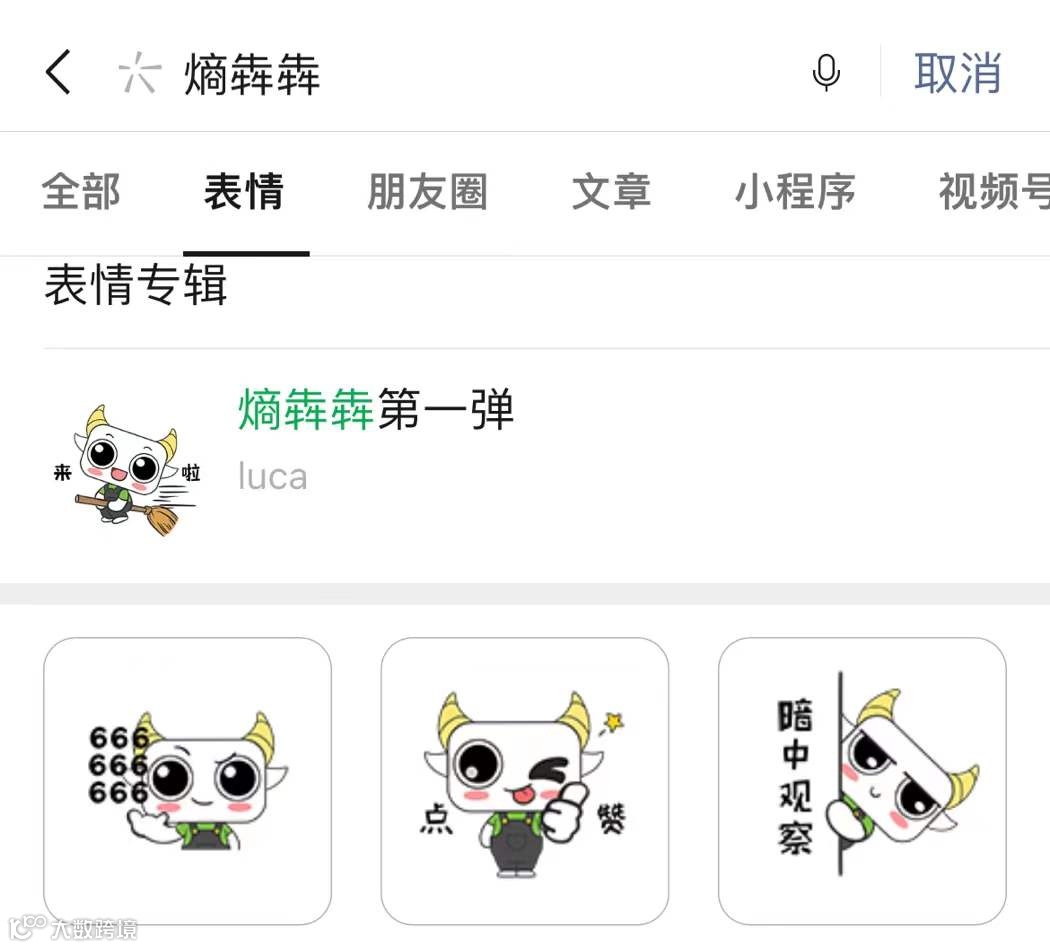Open the 小程序 tab

(795, 191)
